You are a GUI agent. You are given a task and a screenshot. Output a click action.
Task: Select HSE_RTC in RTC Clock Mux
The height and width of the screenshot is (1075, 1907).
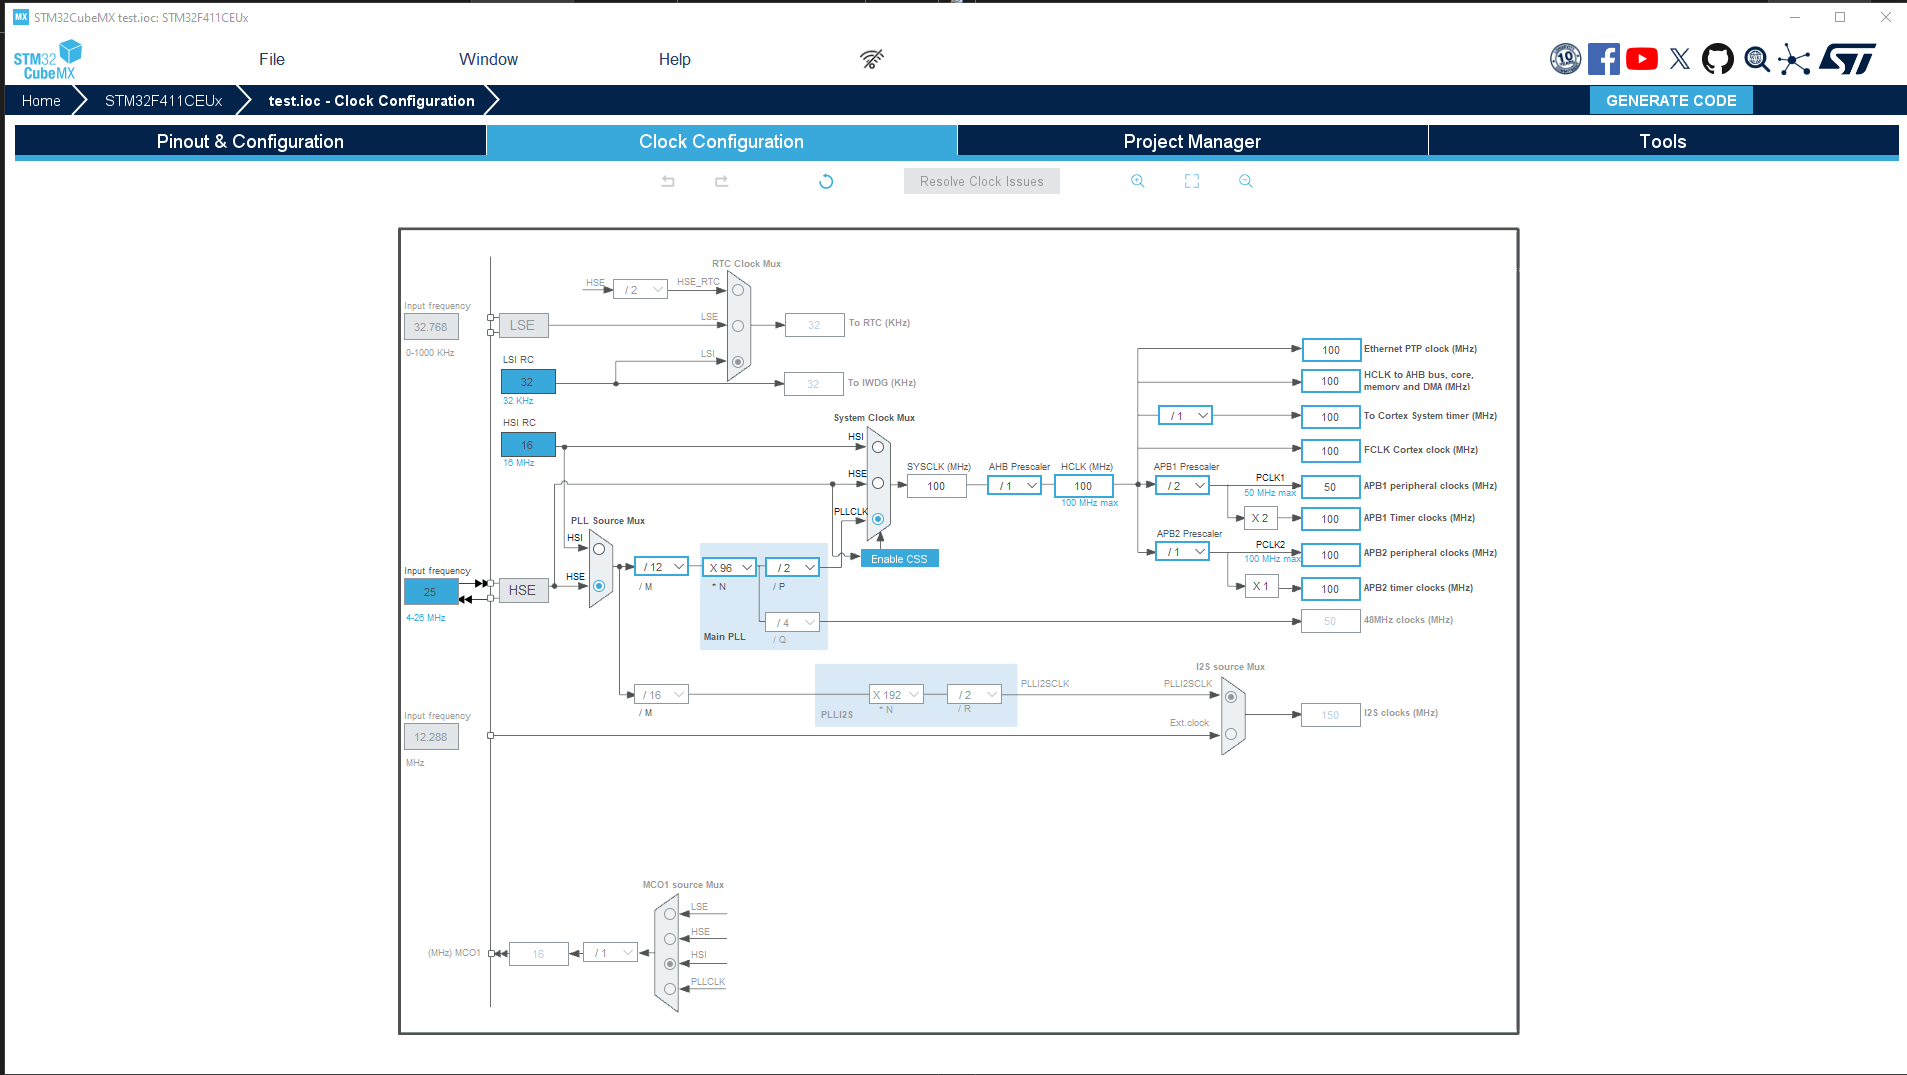(738, 290)
